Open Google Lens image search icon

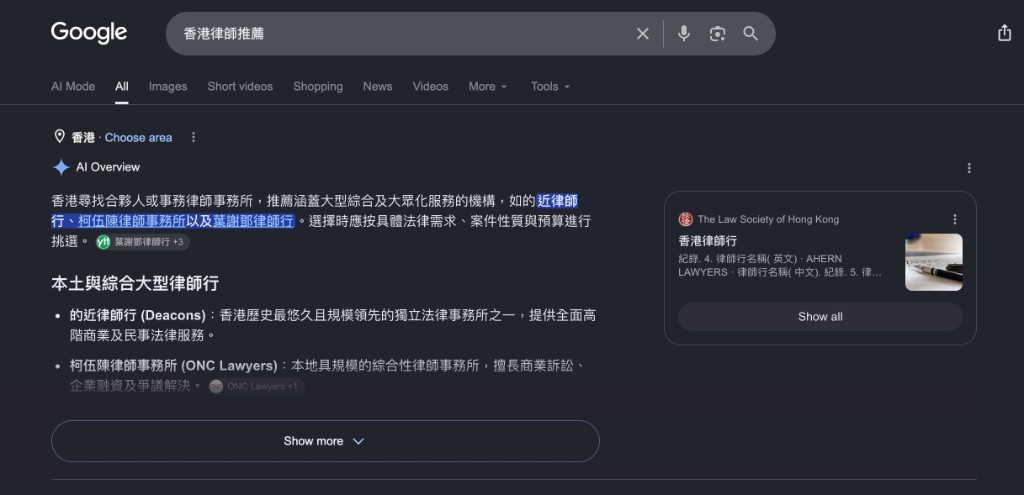[717, 34]
